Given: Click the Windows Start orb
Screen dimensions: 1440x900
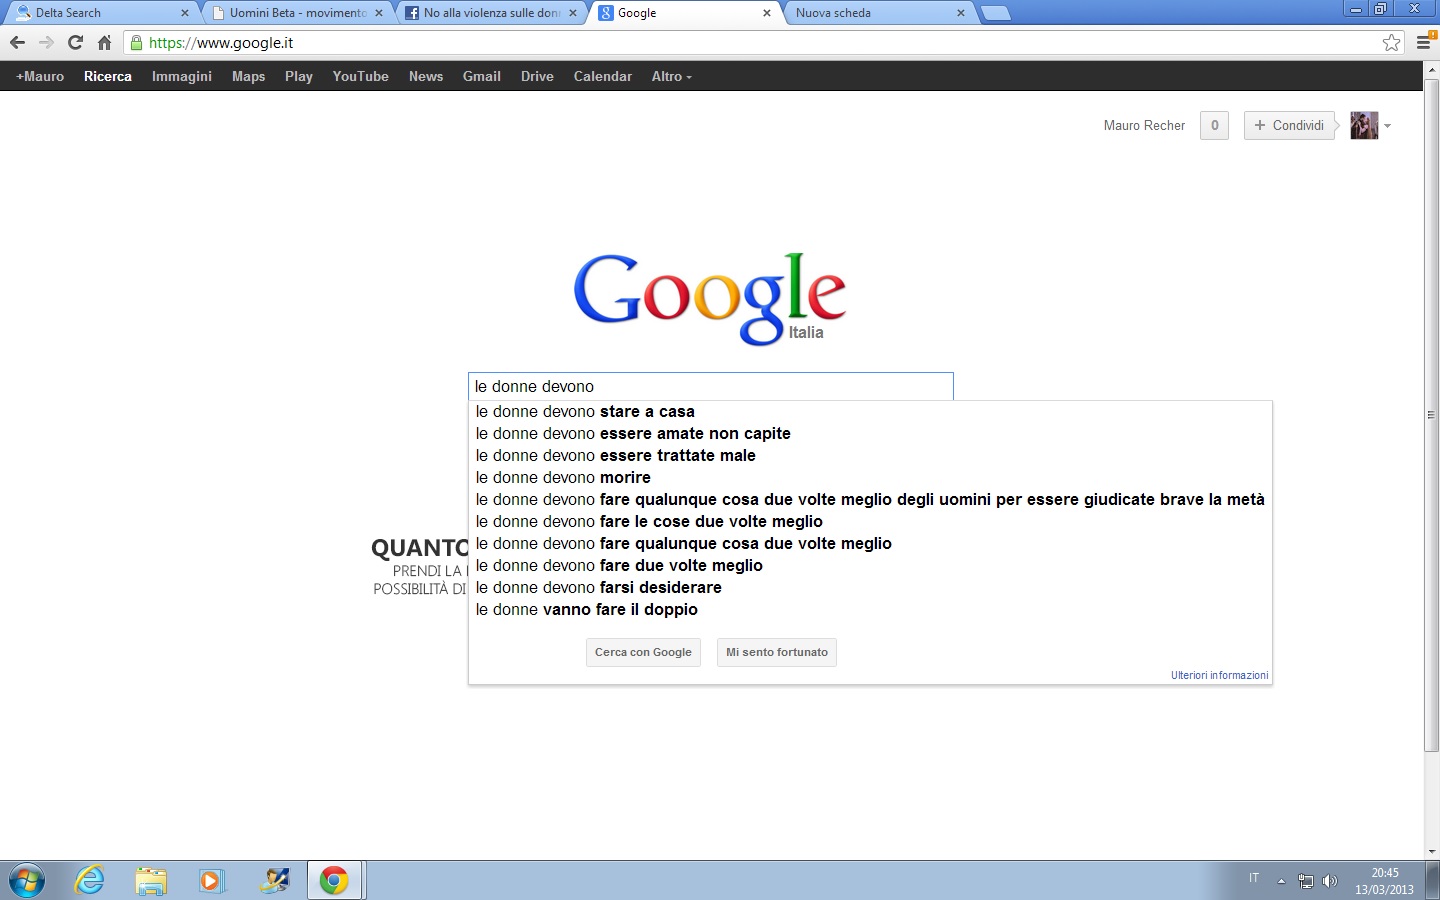Looking at the screenshot, I should 27,881.
